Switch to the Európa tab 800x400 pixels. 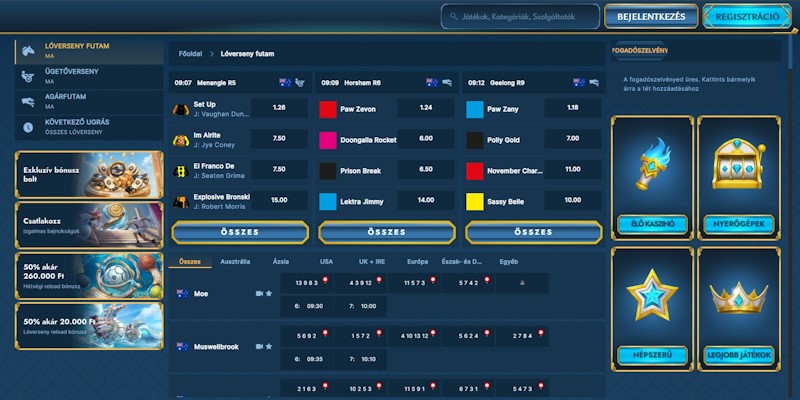[417, 262]
